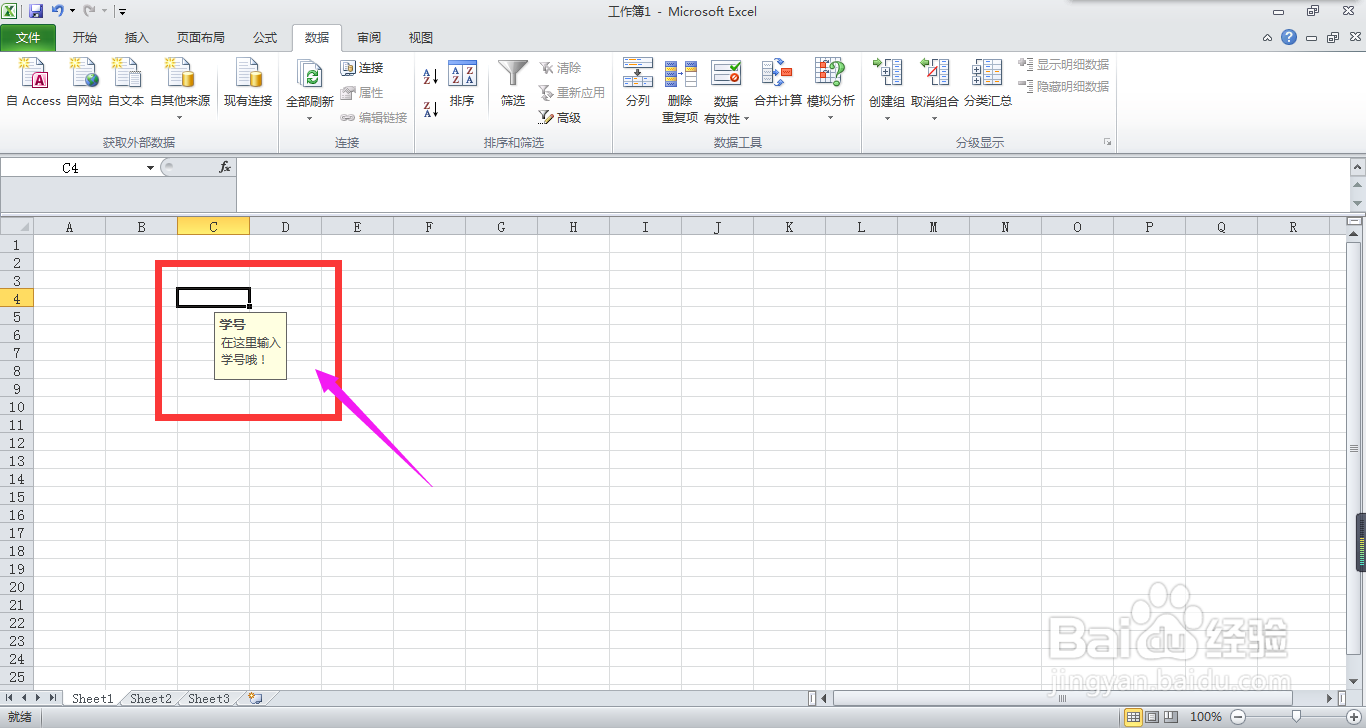The image size is (1366, 728).
Task: Click 创建组 to group rows
Action: click(886, 85)
